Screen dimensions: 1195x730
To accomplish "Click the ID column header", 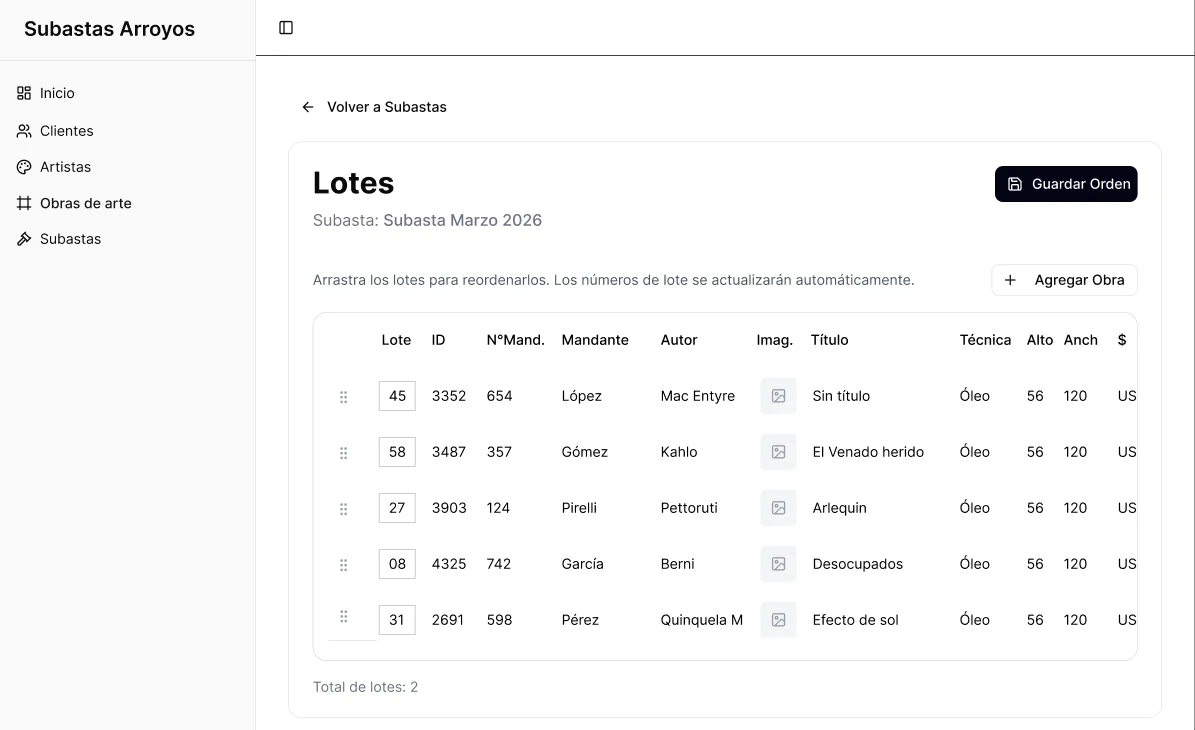I will click(x=438, y=341).
